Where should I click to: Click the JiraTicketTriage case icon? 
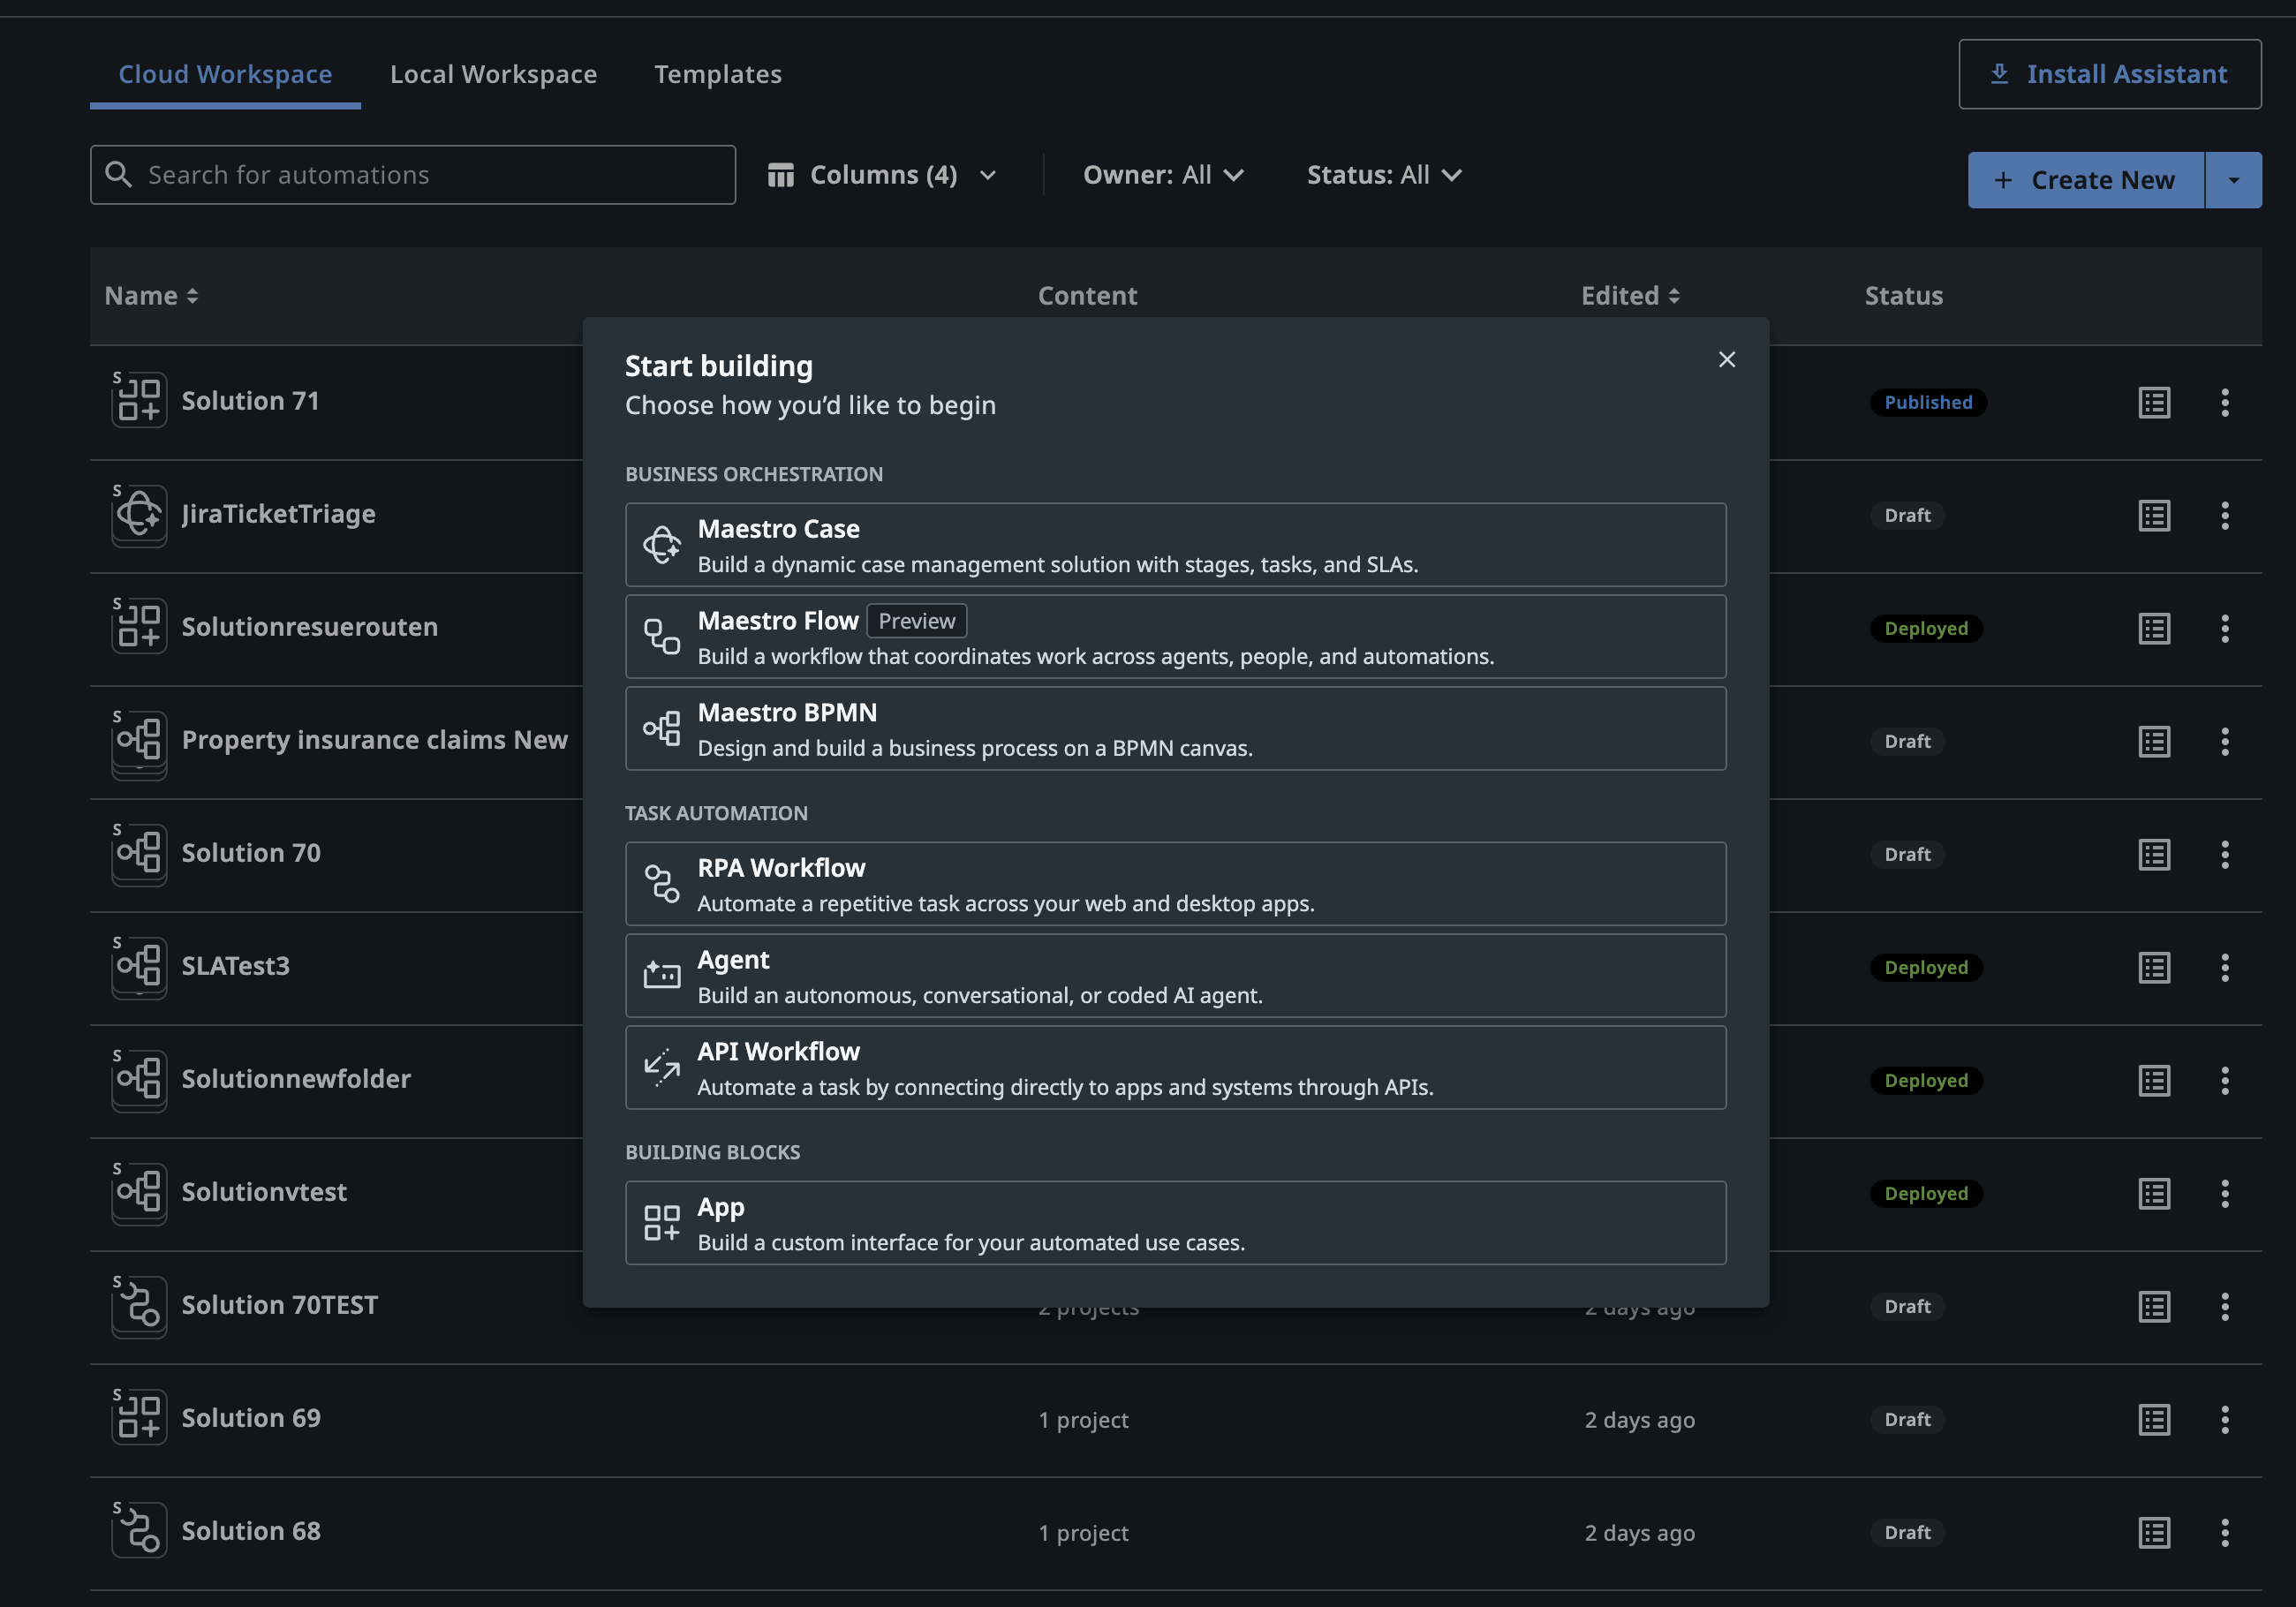(x=139, y=514)
